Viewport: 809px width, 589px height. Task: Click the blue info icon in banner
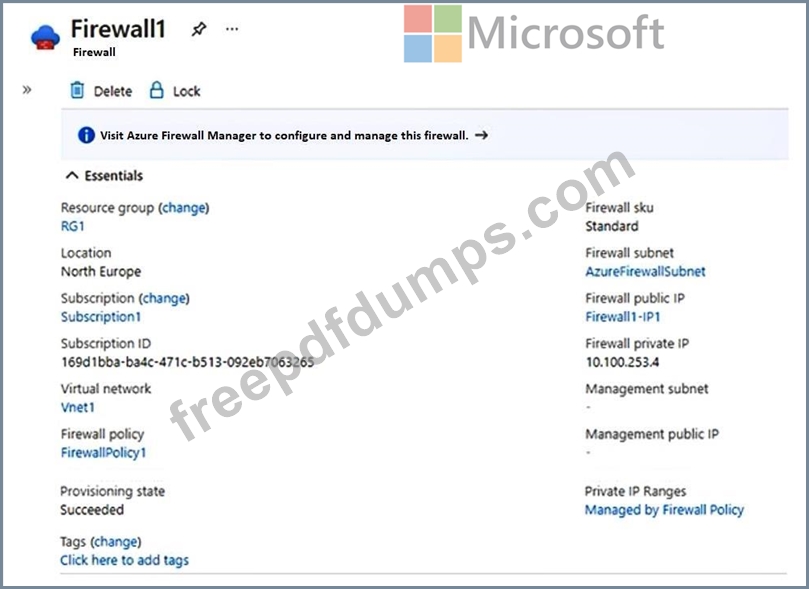[x=86, y=135]
